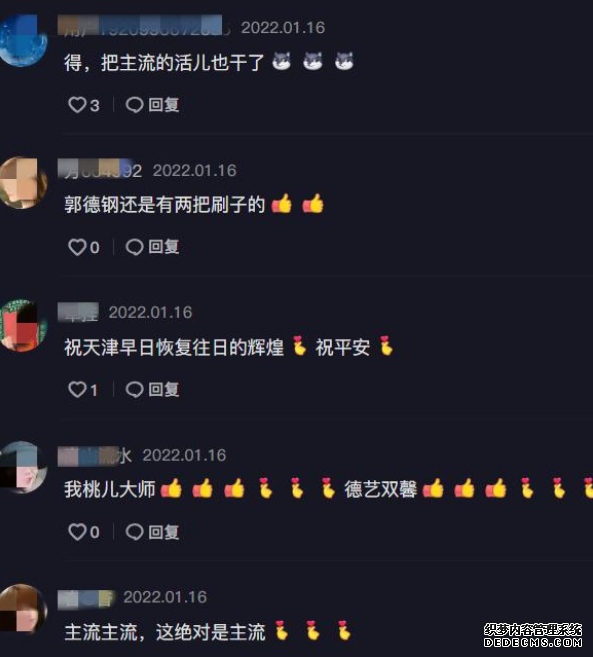Open avatar beside 我桃儿大师 comment
This screenshot has width=593, height=657.
click(23, 467)
